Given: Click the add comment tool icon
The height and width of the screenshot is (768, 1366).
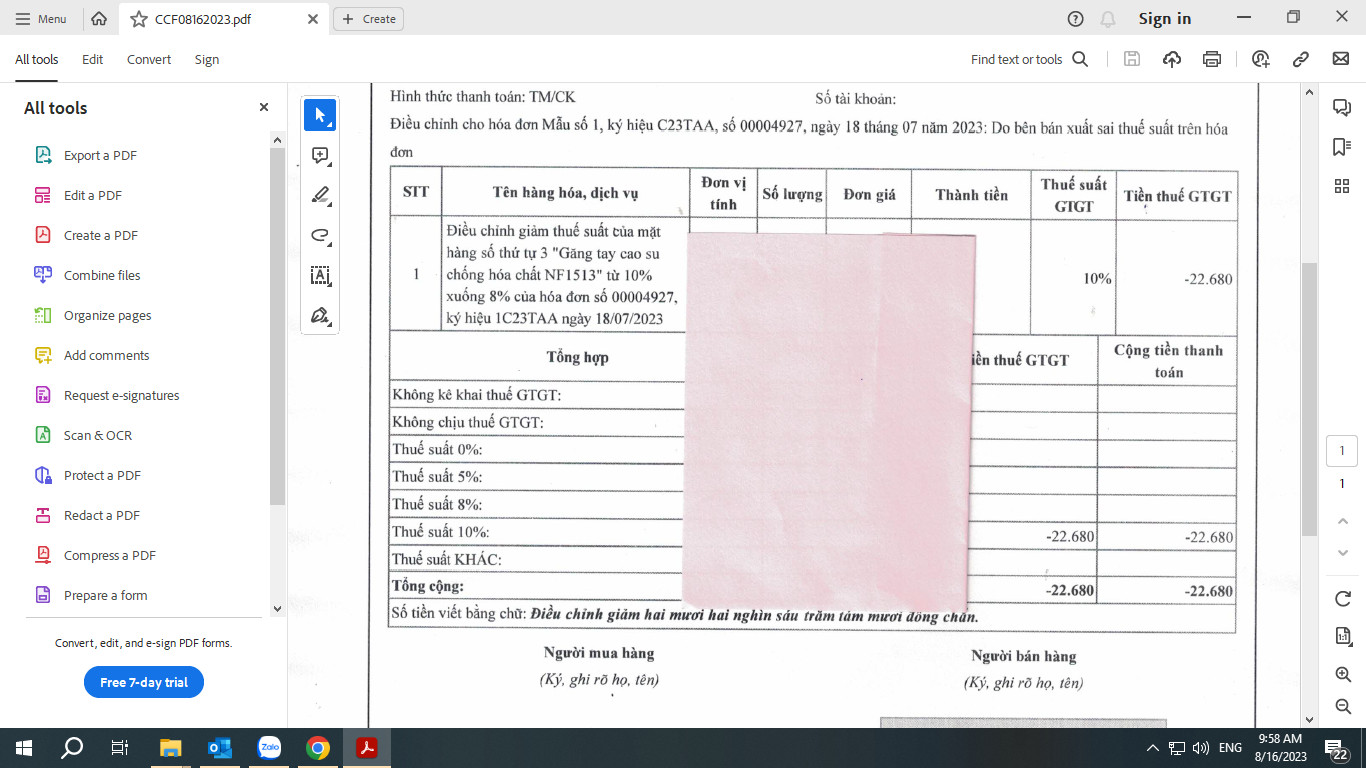Looking at the screenshot, I should pyautogui.click(x=320, y=156).
